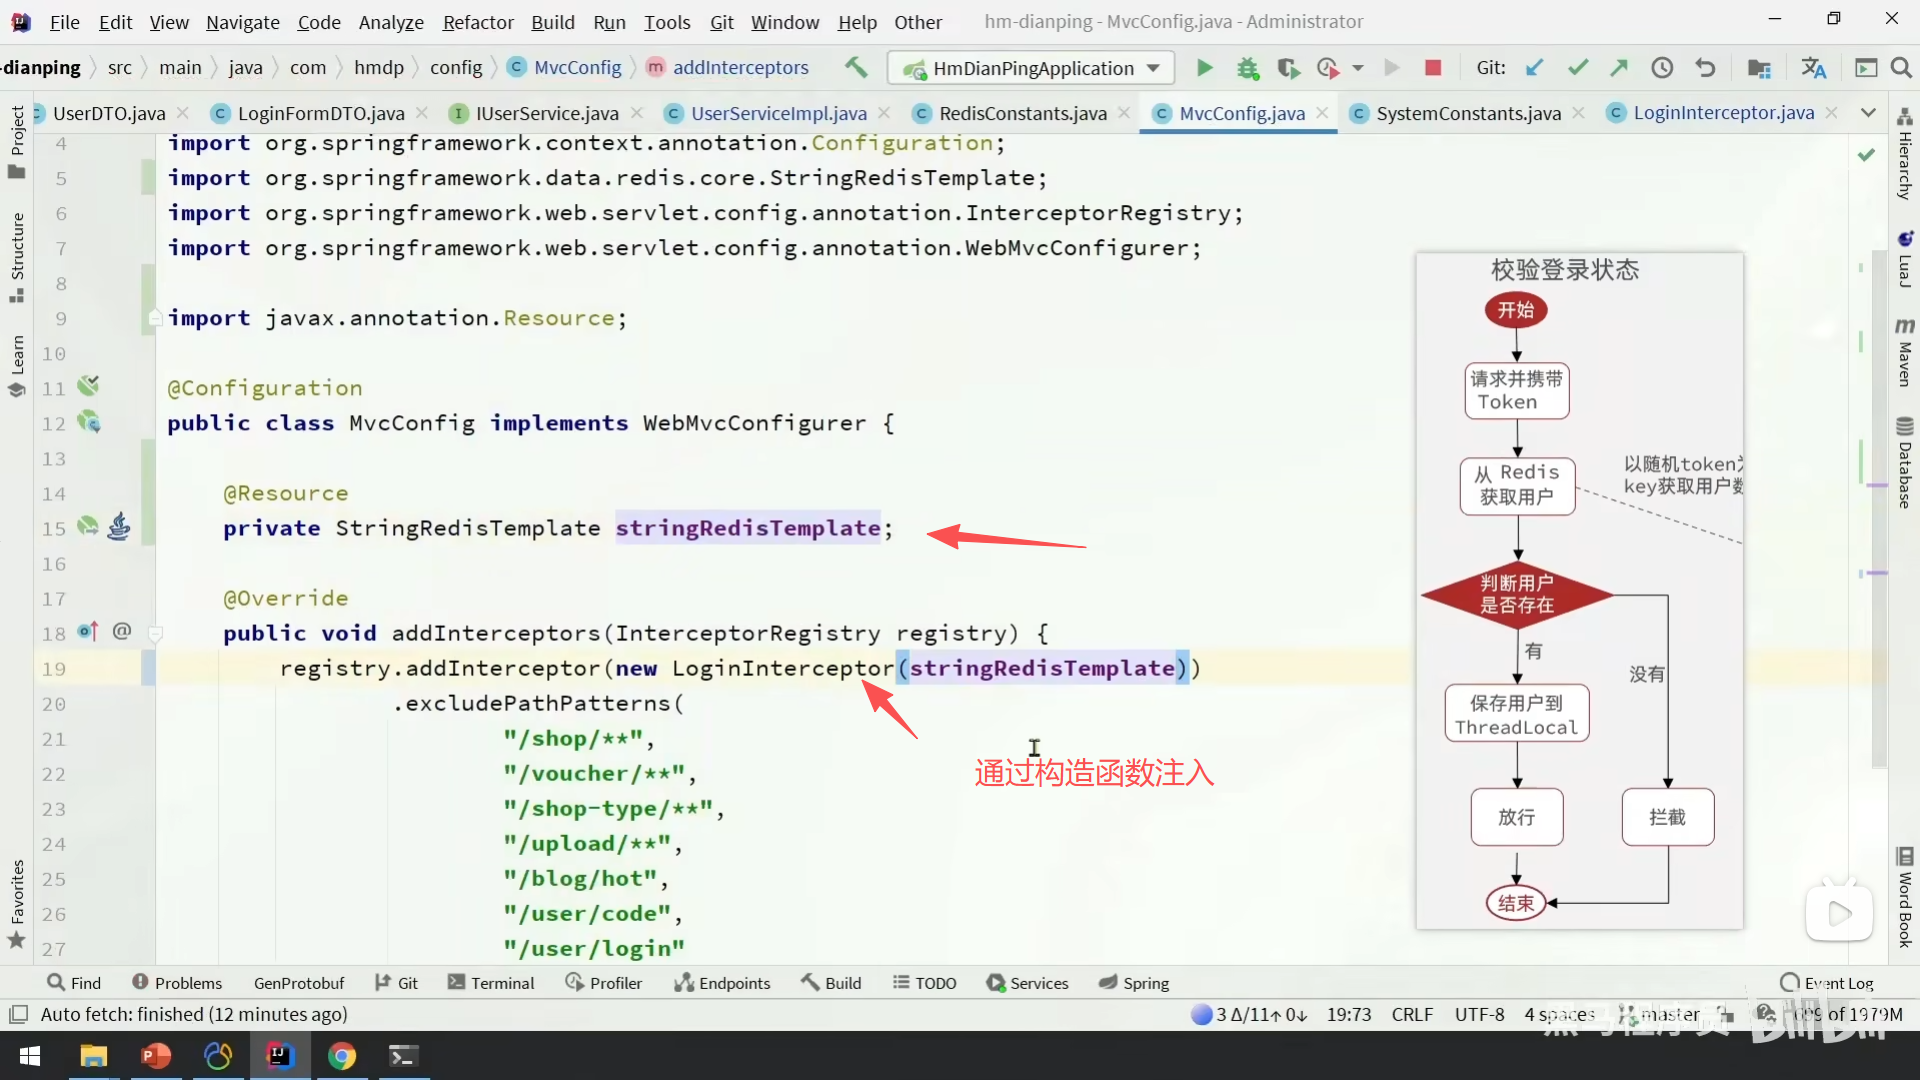1920x1080 pixels.
Task: Open the Refactor menu
Action: click(x=477, y=22)
